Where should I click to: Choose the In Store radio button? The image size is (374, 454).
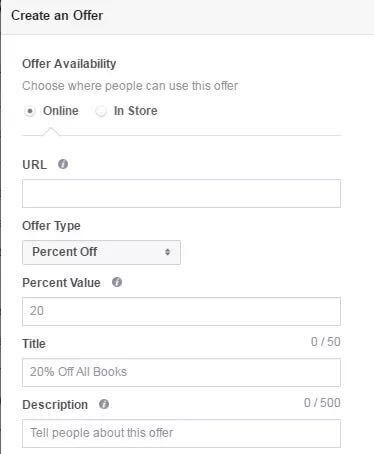(101, 111)
